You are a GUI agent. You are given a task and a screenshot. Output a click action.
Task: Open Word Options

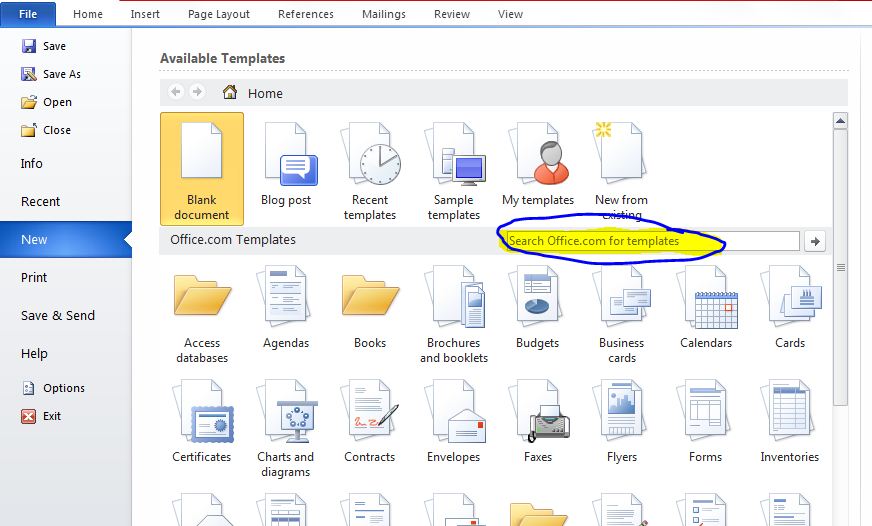(53, 388)
